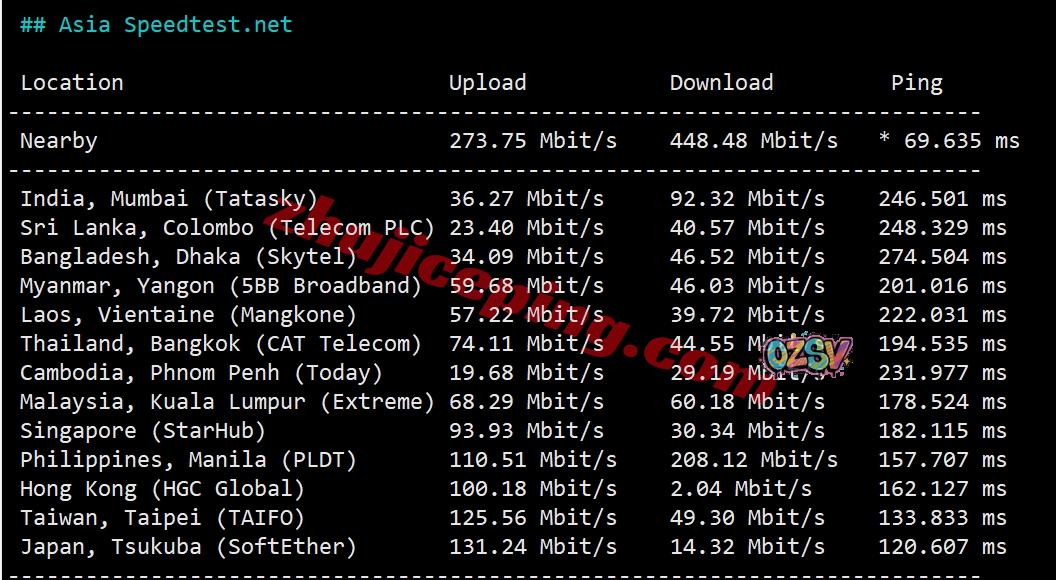
Task: Click the OZSV colorful logo sticker
Action: pos(807,355)
